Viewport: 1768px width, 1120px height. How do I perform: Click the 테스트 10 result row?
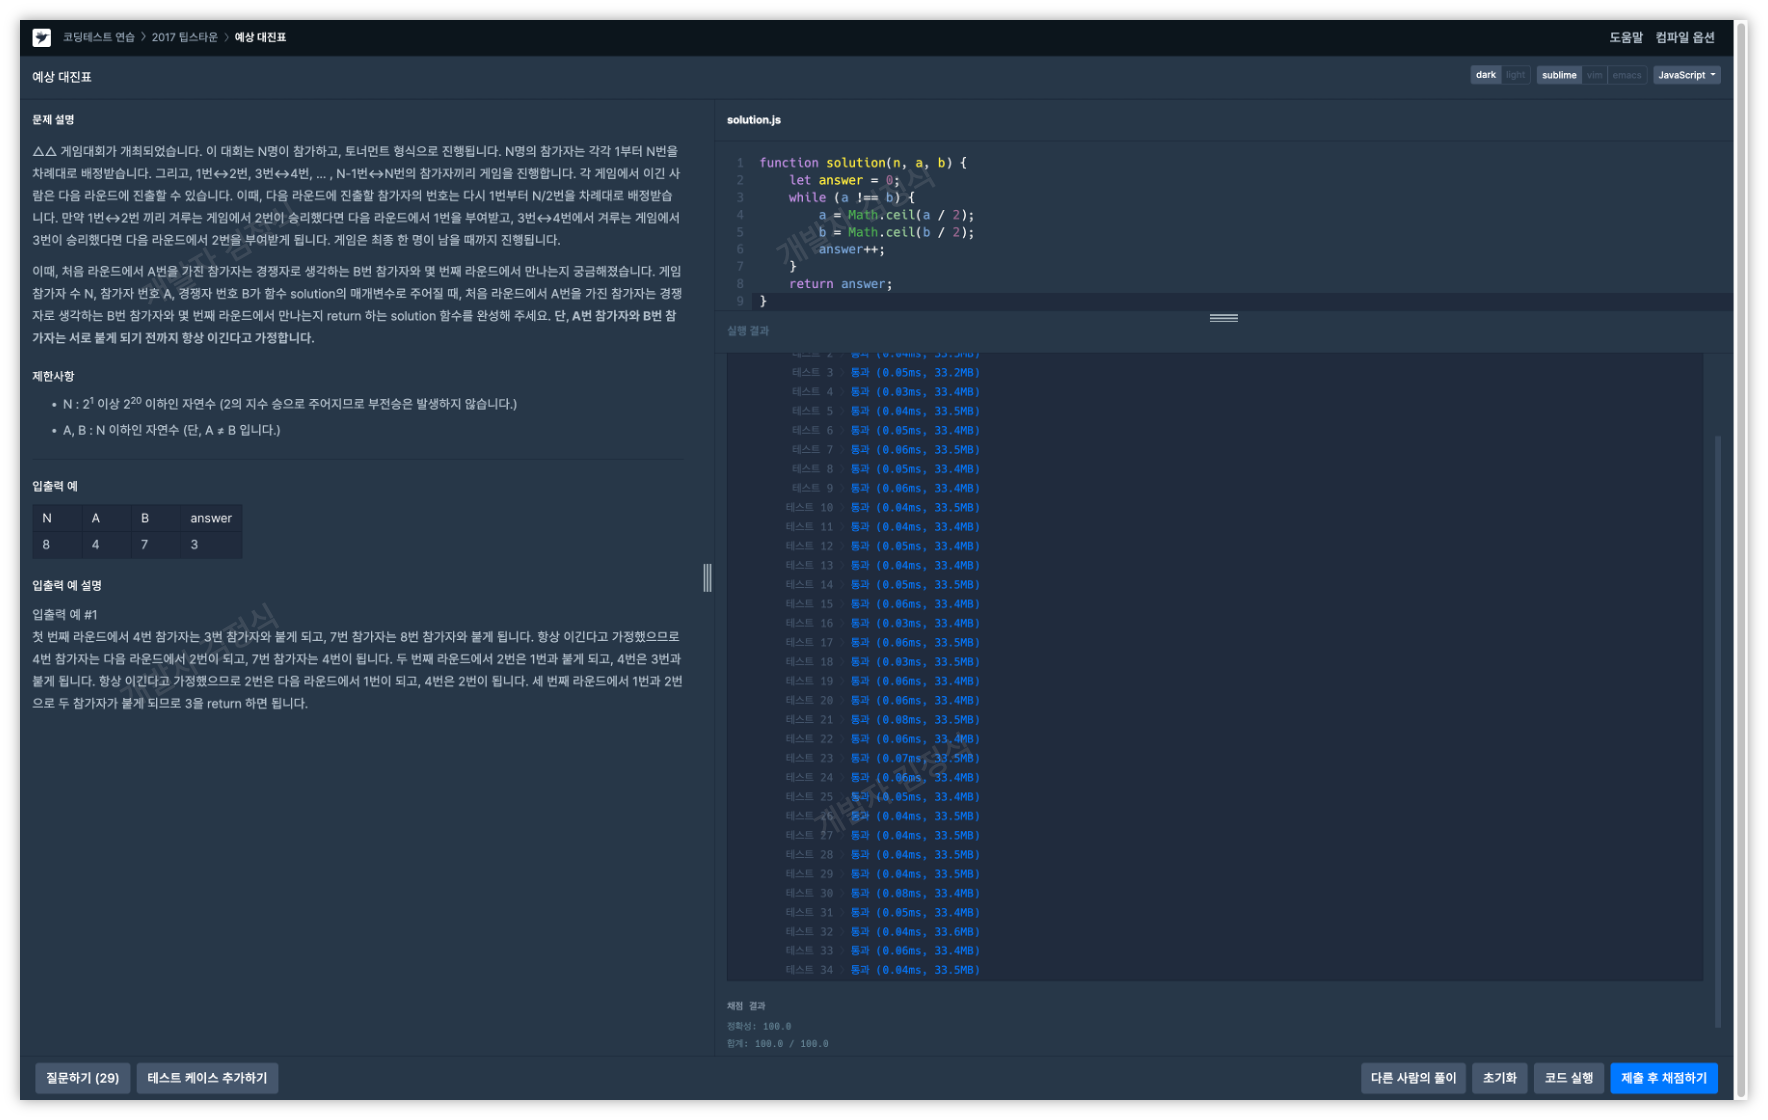click(x=882, y=508)
